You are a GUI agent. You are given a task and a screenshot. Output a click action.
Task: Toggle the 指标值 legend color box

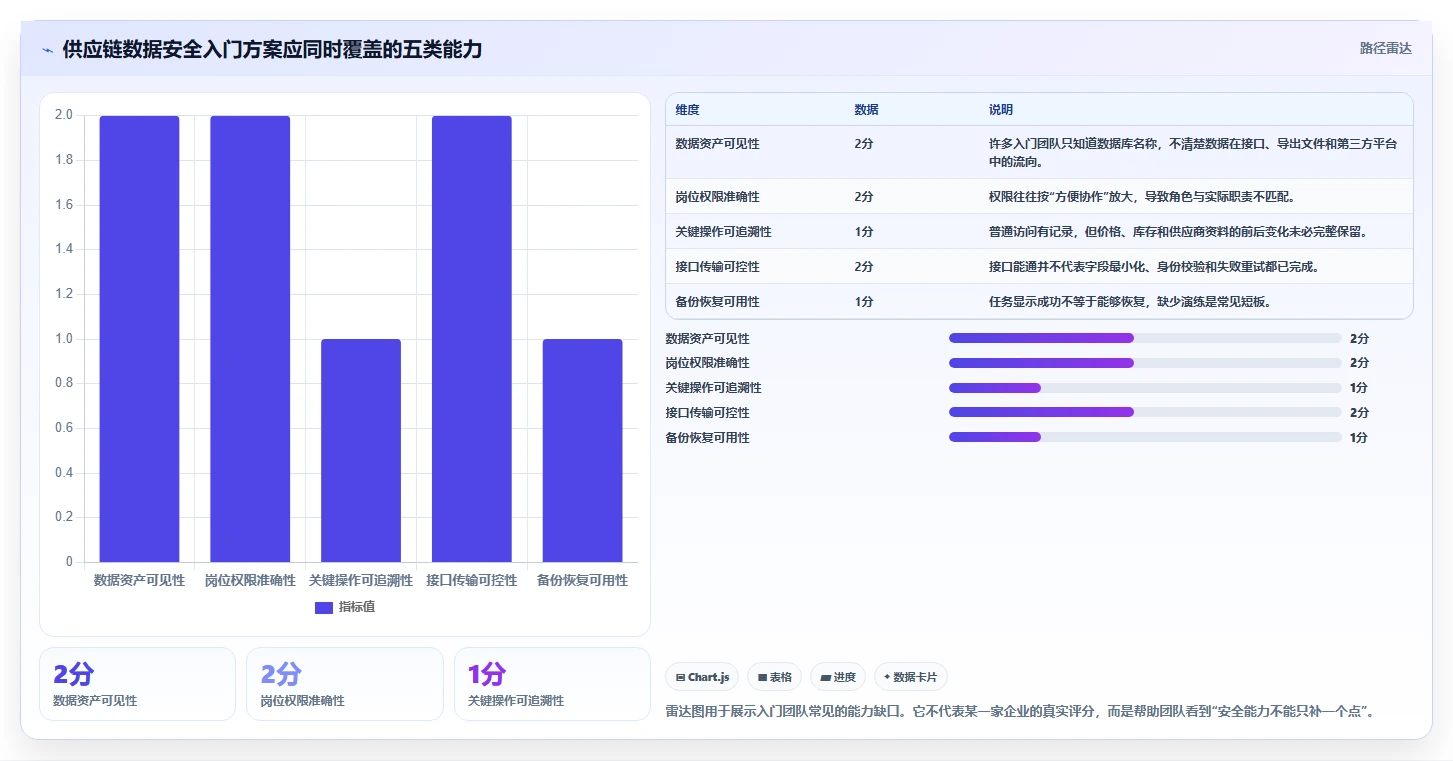(324, 607)
